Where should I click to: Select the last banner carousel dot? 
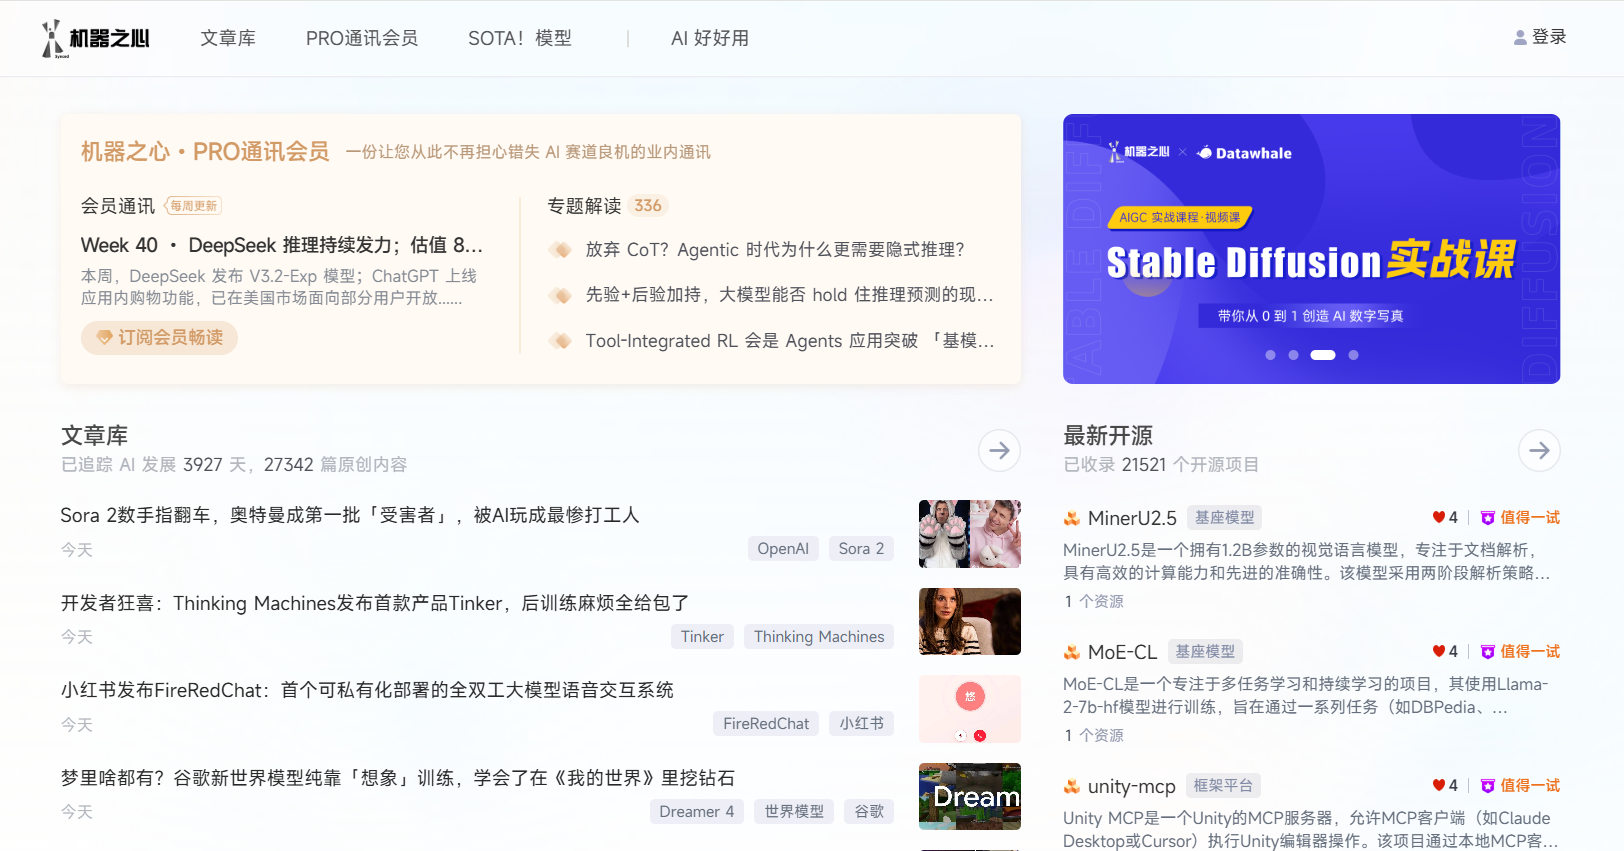(x=1353, y=355)
